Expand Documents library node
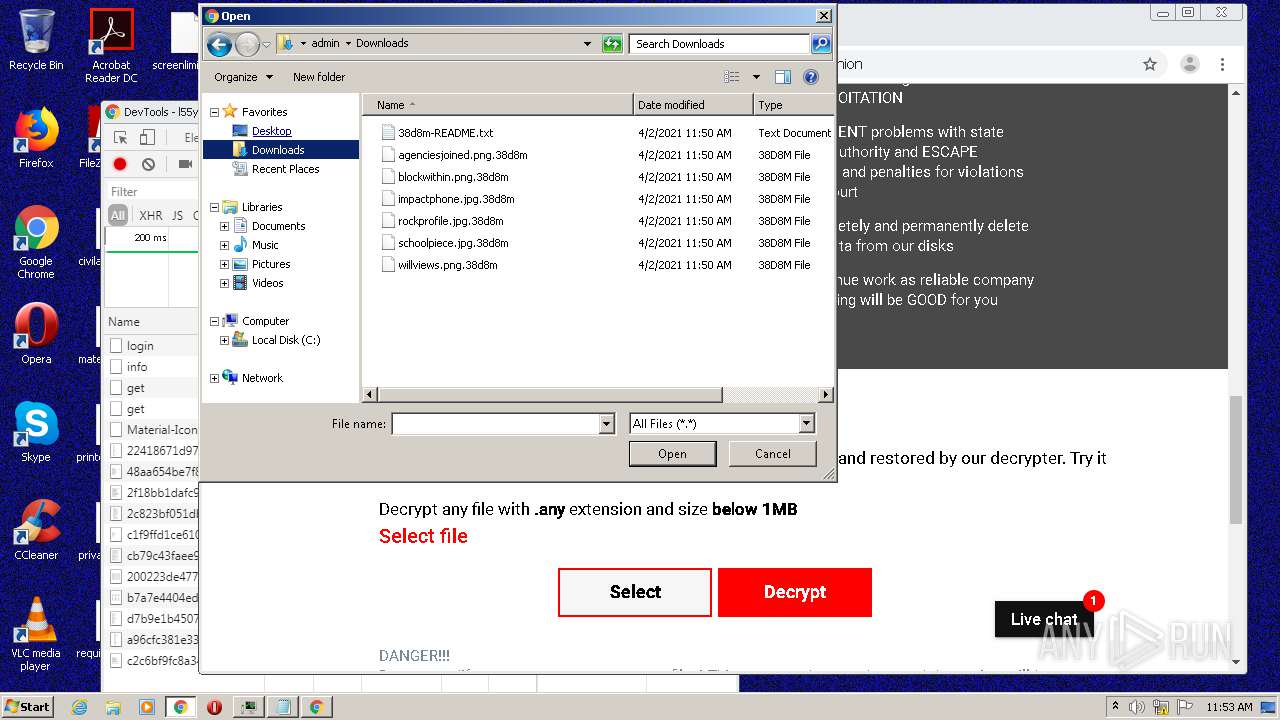 click(x=224, y=226)
